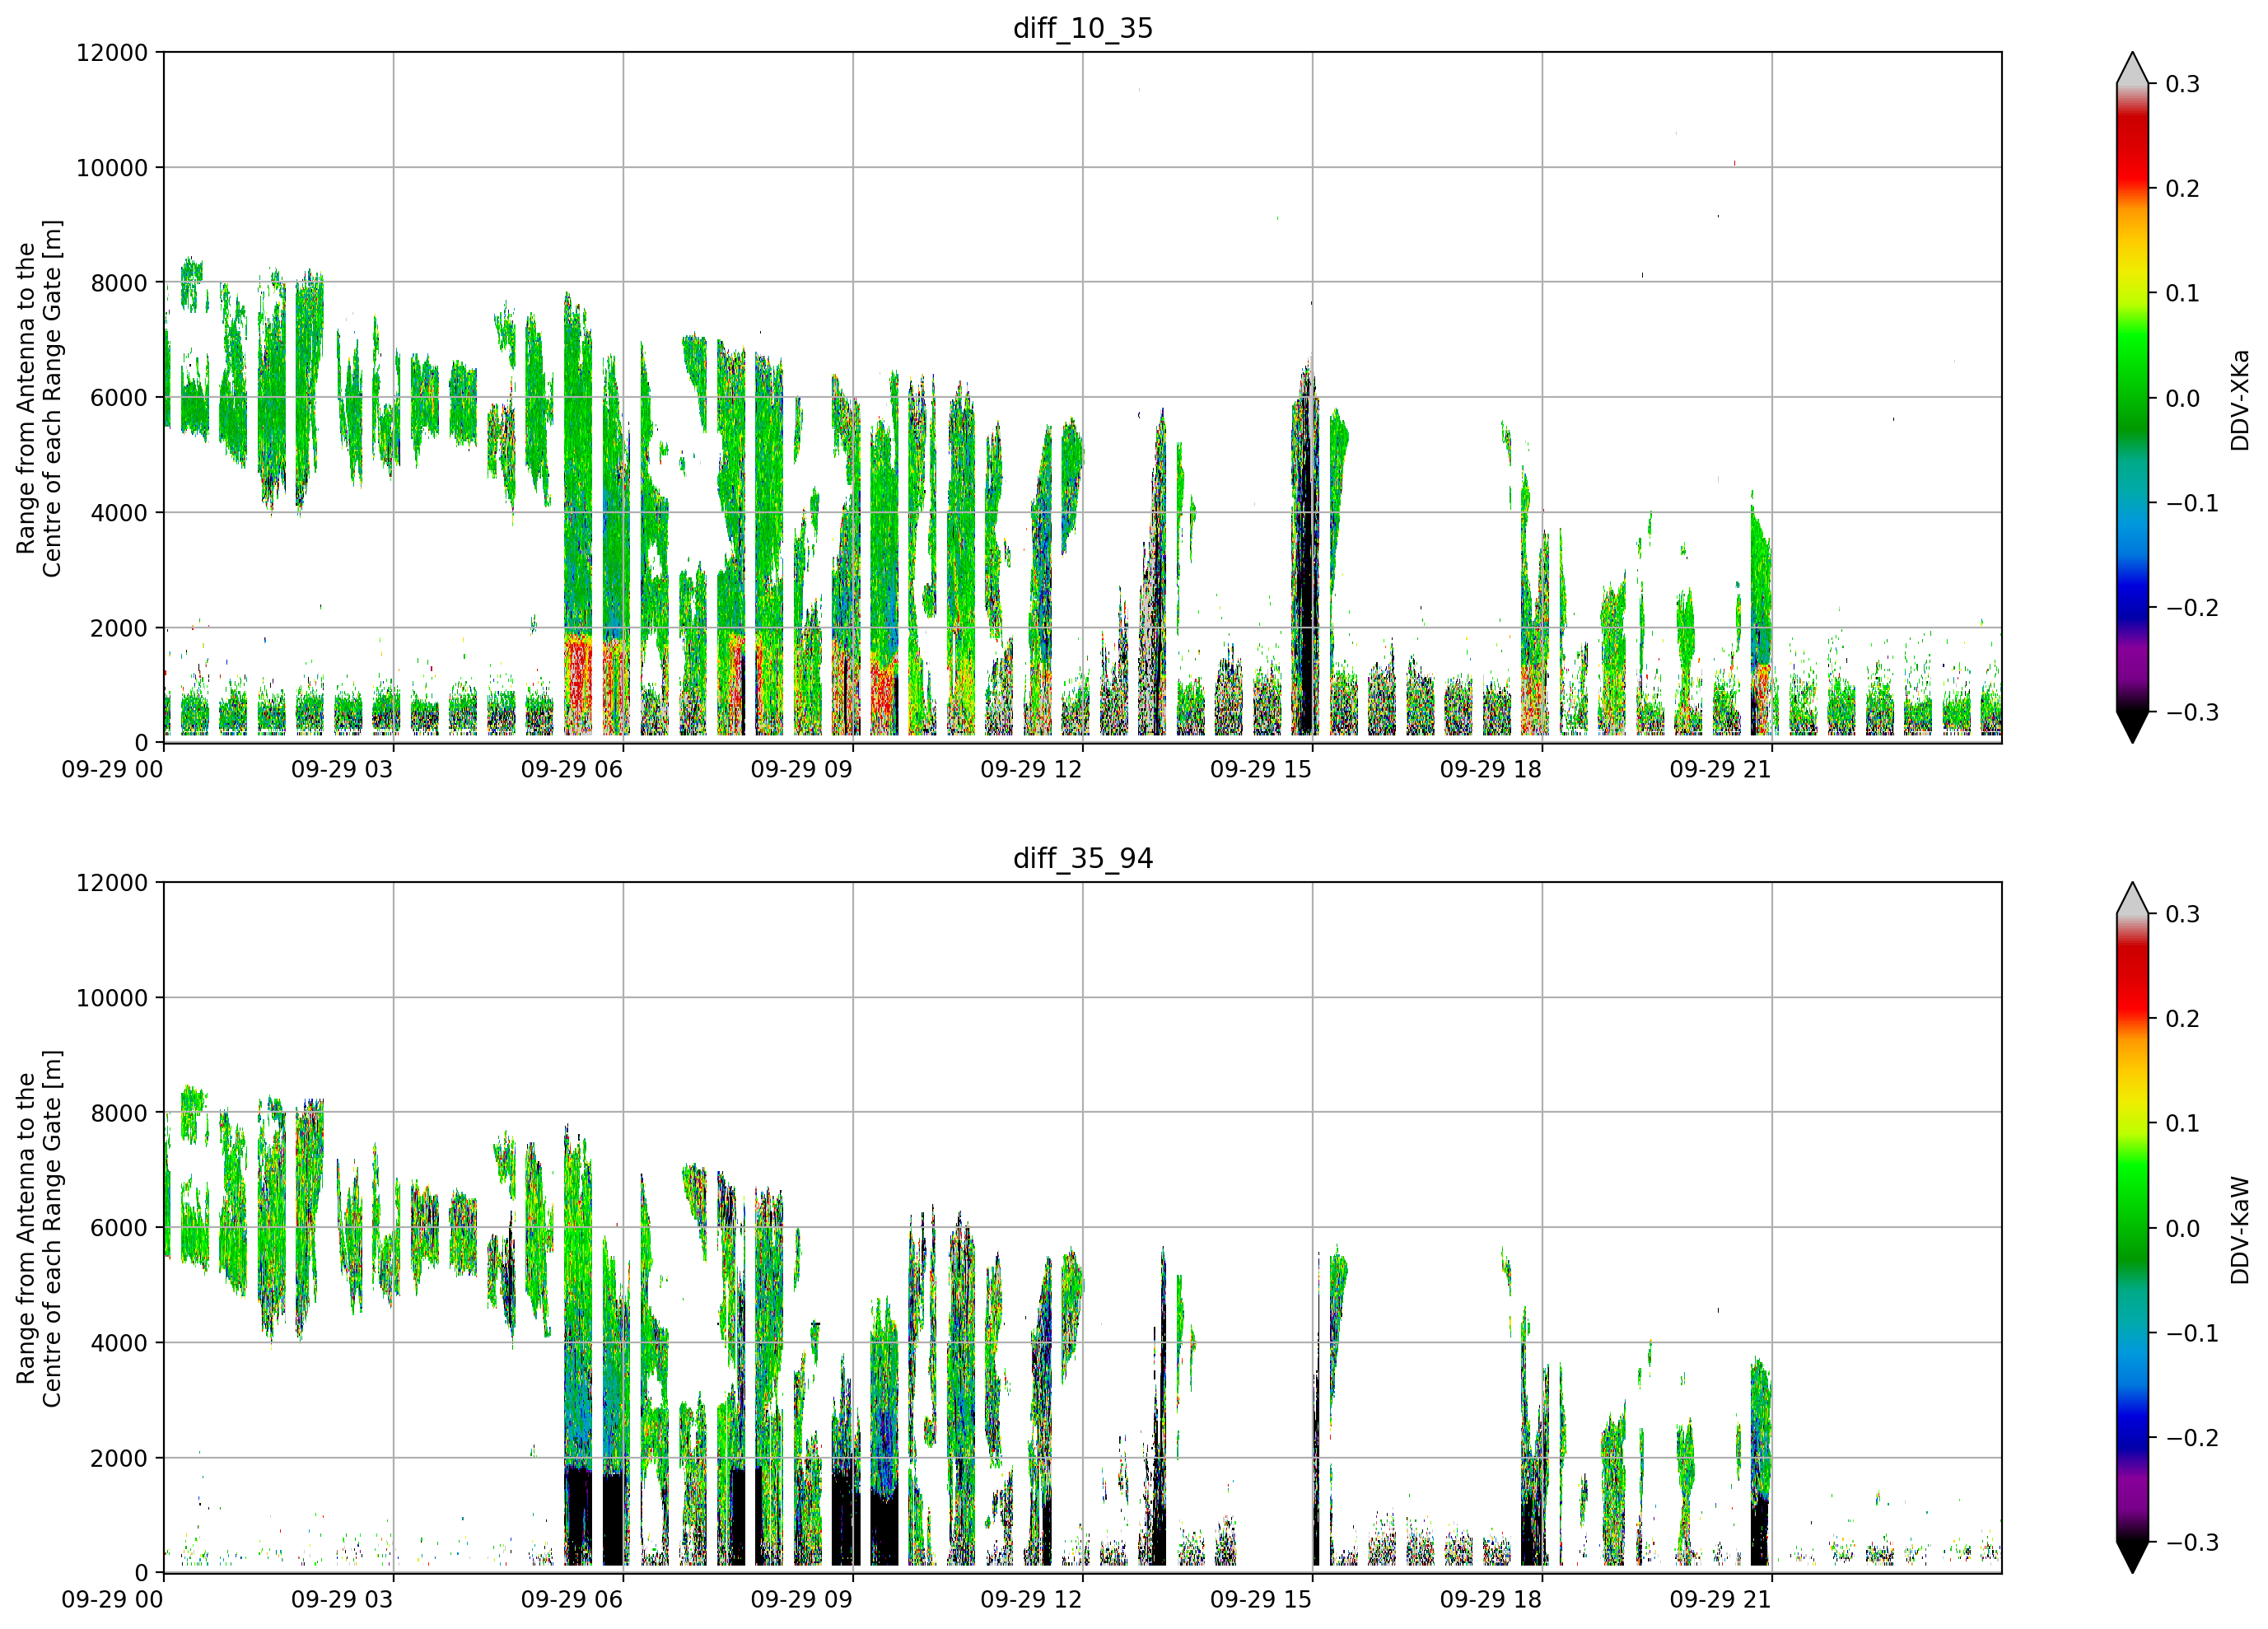The width and height of the screenshot is (2268, 1629).
Task: Click the 12000 tick in diff_35_94 plot
Action: tap(112, 883)
